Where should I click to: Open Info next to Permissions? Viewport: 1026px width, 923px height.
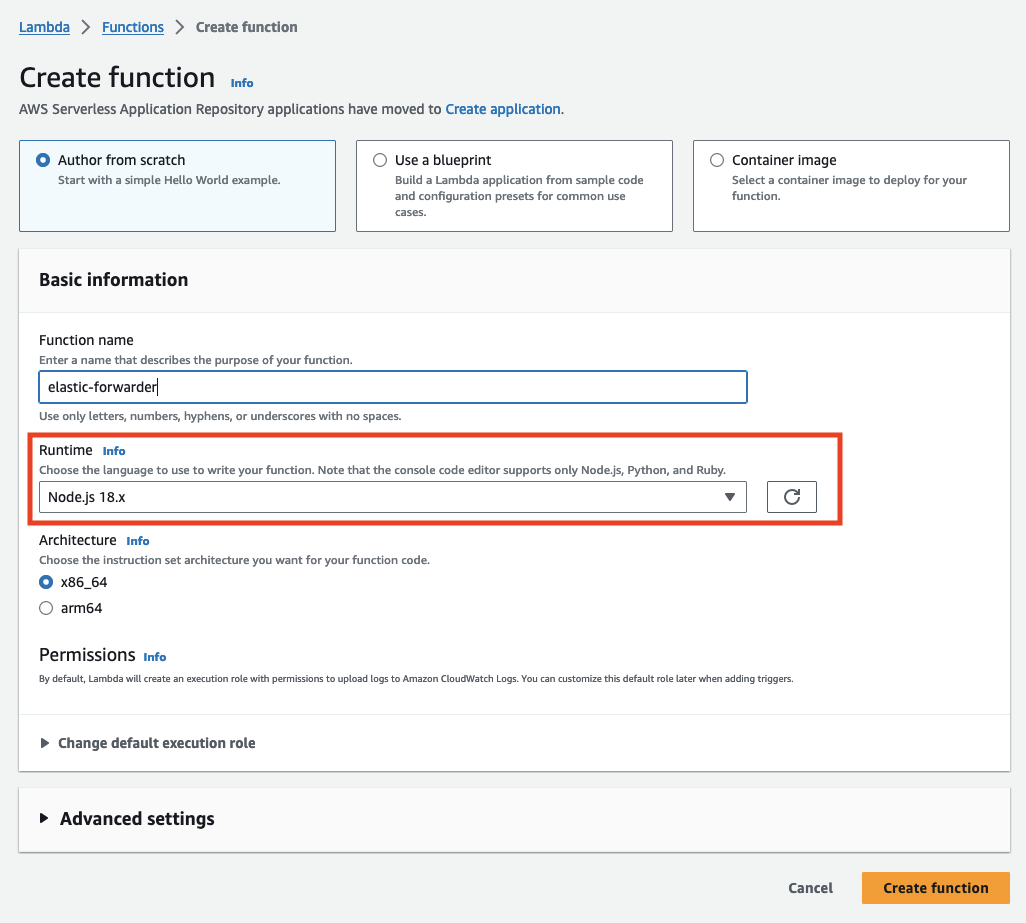(x=154, y=657)
